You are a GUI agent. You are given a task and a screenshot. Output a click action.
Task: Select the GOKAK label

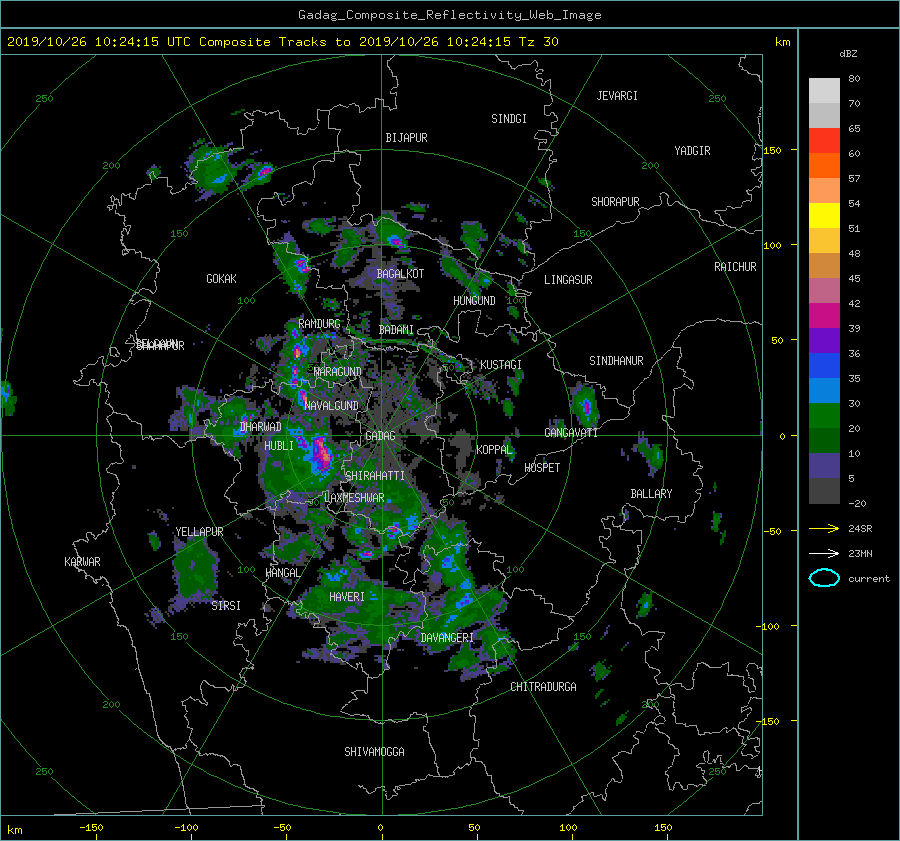click(222, 279)
